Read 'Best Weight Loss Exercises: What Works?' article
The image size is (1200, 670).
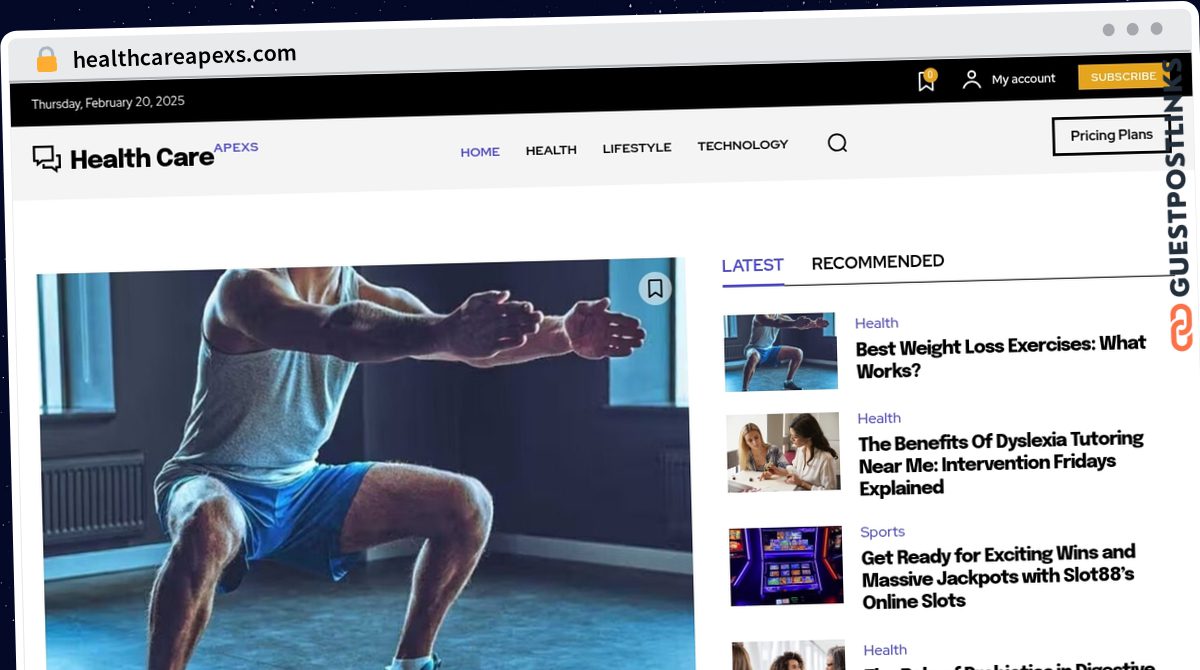[x=1000, y=357]
